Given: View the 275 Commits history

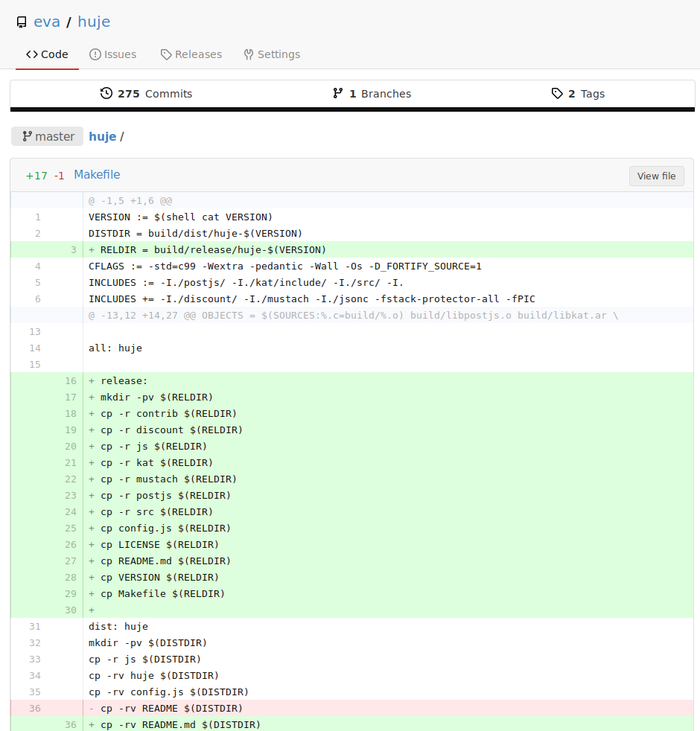Looking at the screenshot, I should click(x=146, y=93).
